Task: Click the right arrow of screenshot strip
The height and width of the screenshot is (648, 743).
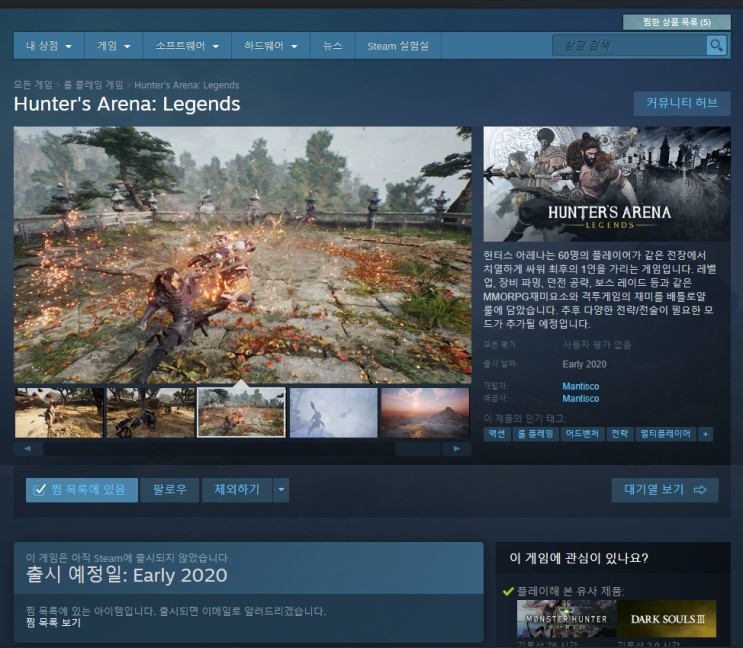Action: pyautogui.click(x=457, y=449)
